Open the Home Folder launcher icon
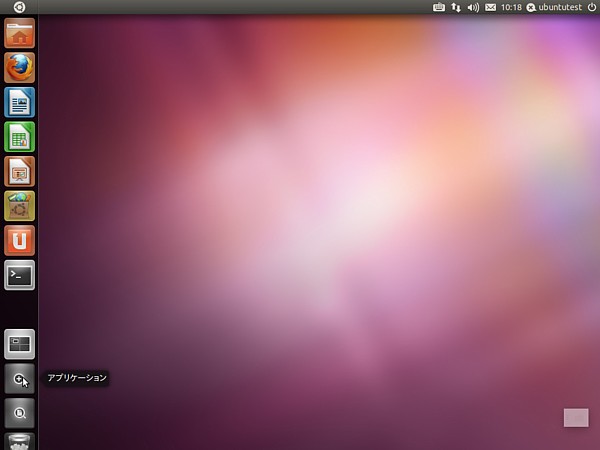This screenshot has width=600, height=450. (20, 33)
